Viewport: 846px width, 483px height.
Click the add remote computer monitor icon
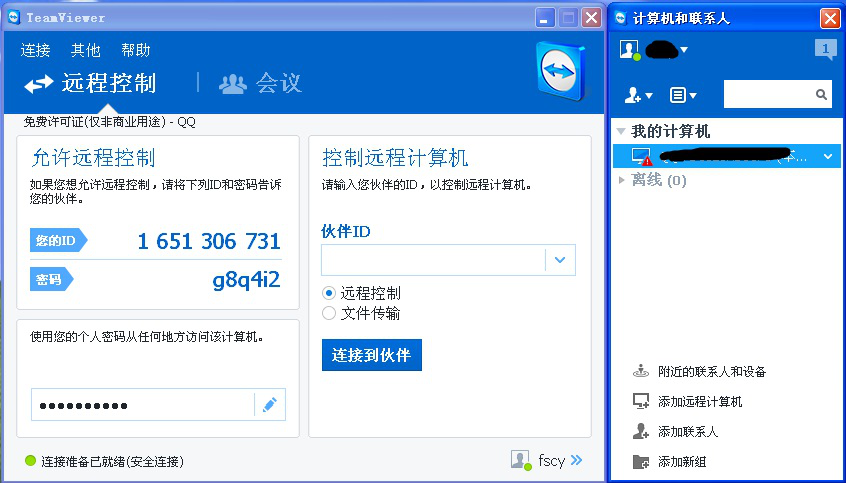coord(640,401)
